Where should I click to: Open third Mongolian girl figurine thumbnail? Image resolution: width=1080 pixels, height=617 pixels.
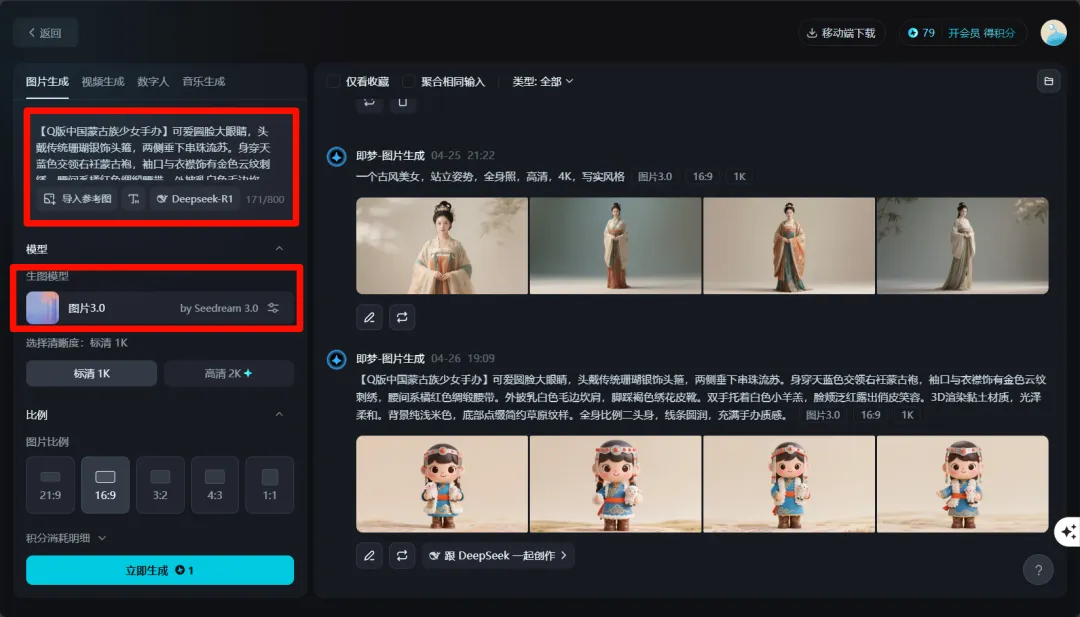(x=789, y=484)
